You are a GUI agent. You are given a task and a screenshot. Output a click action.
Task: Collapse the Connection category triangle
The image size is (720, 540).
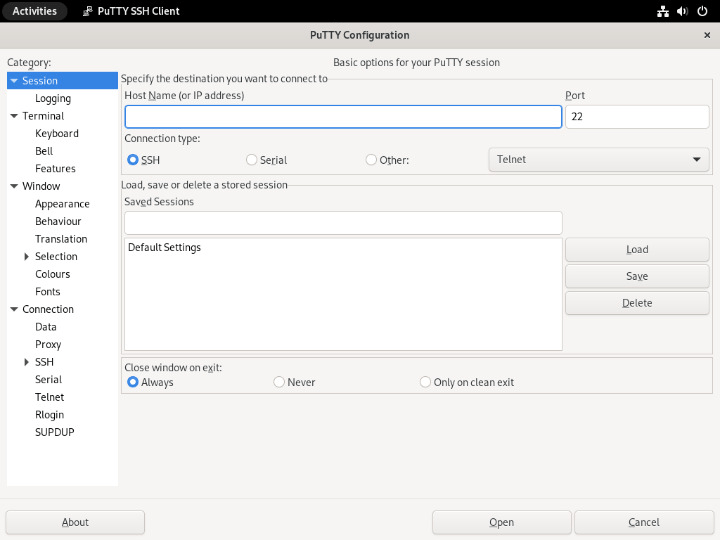pos(14,309)
